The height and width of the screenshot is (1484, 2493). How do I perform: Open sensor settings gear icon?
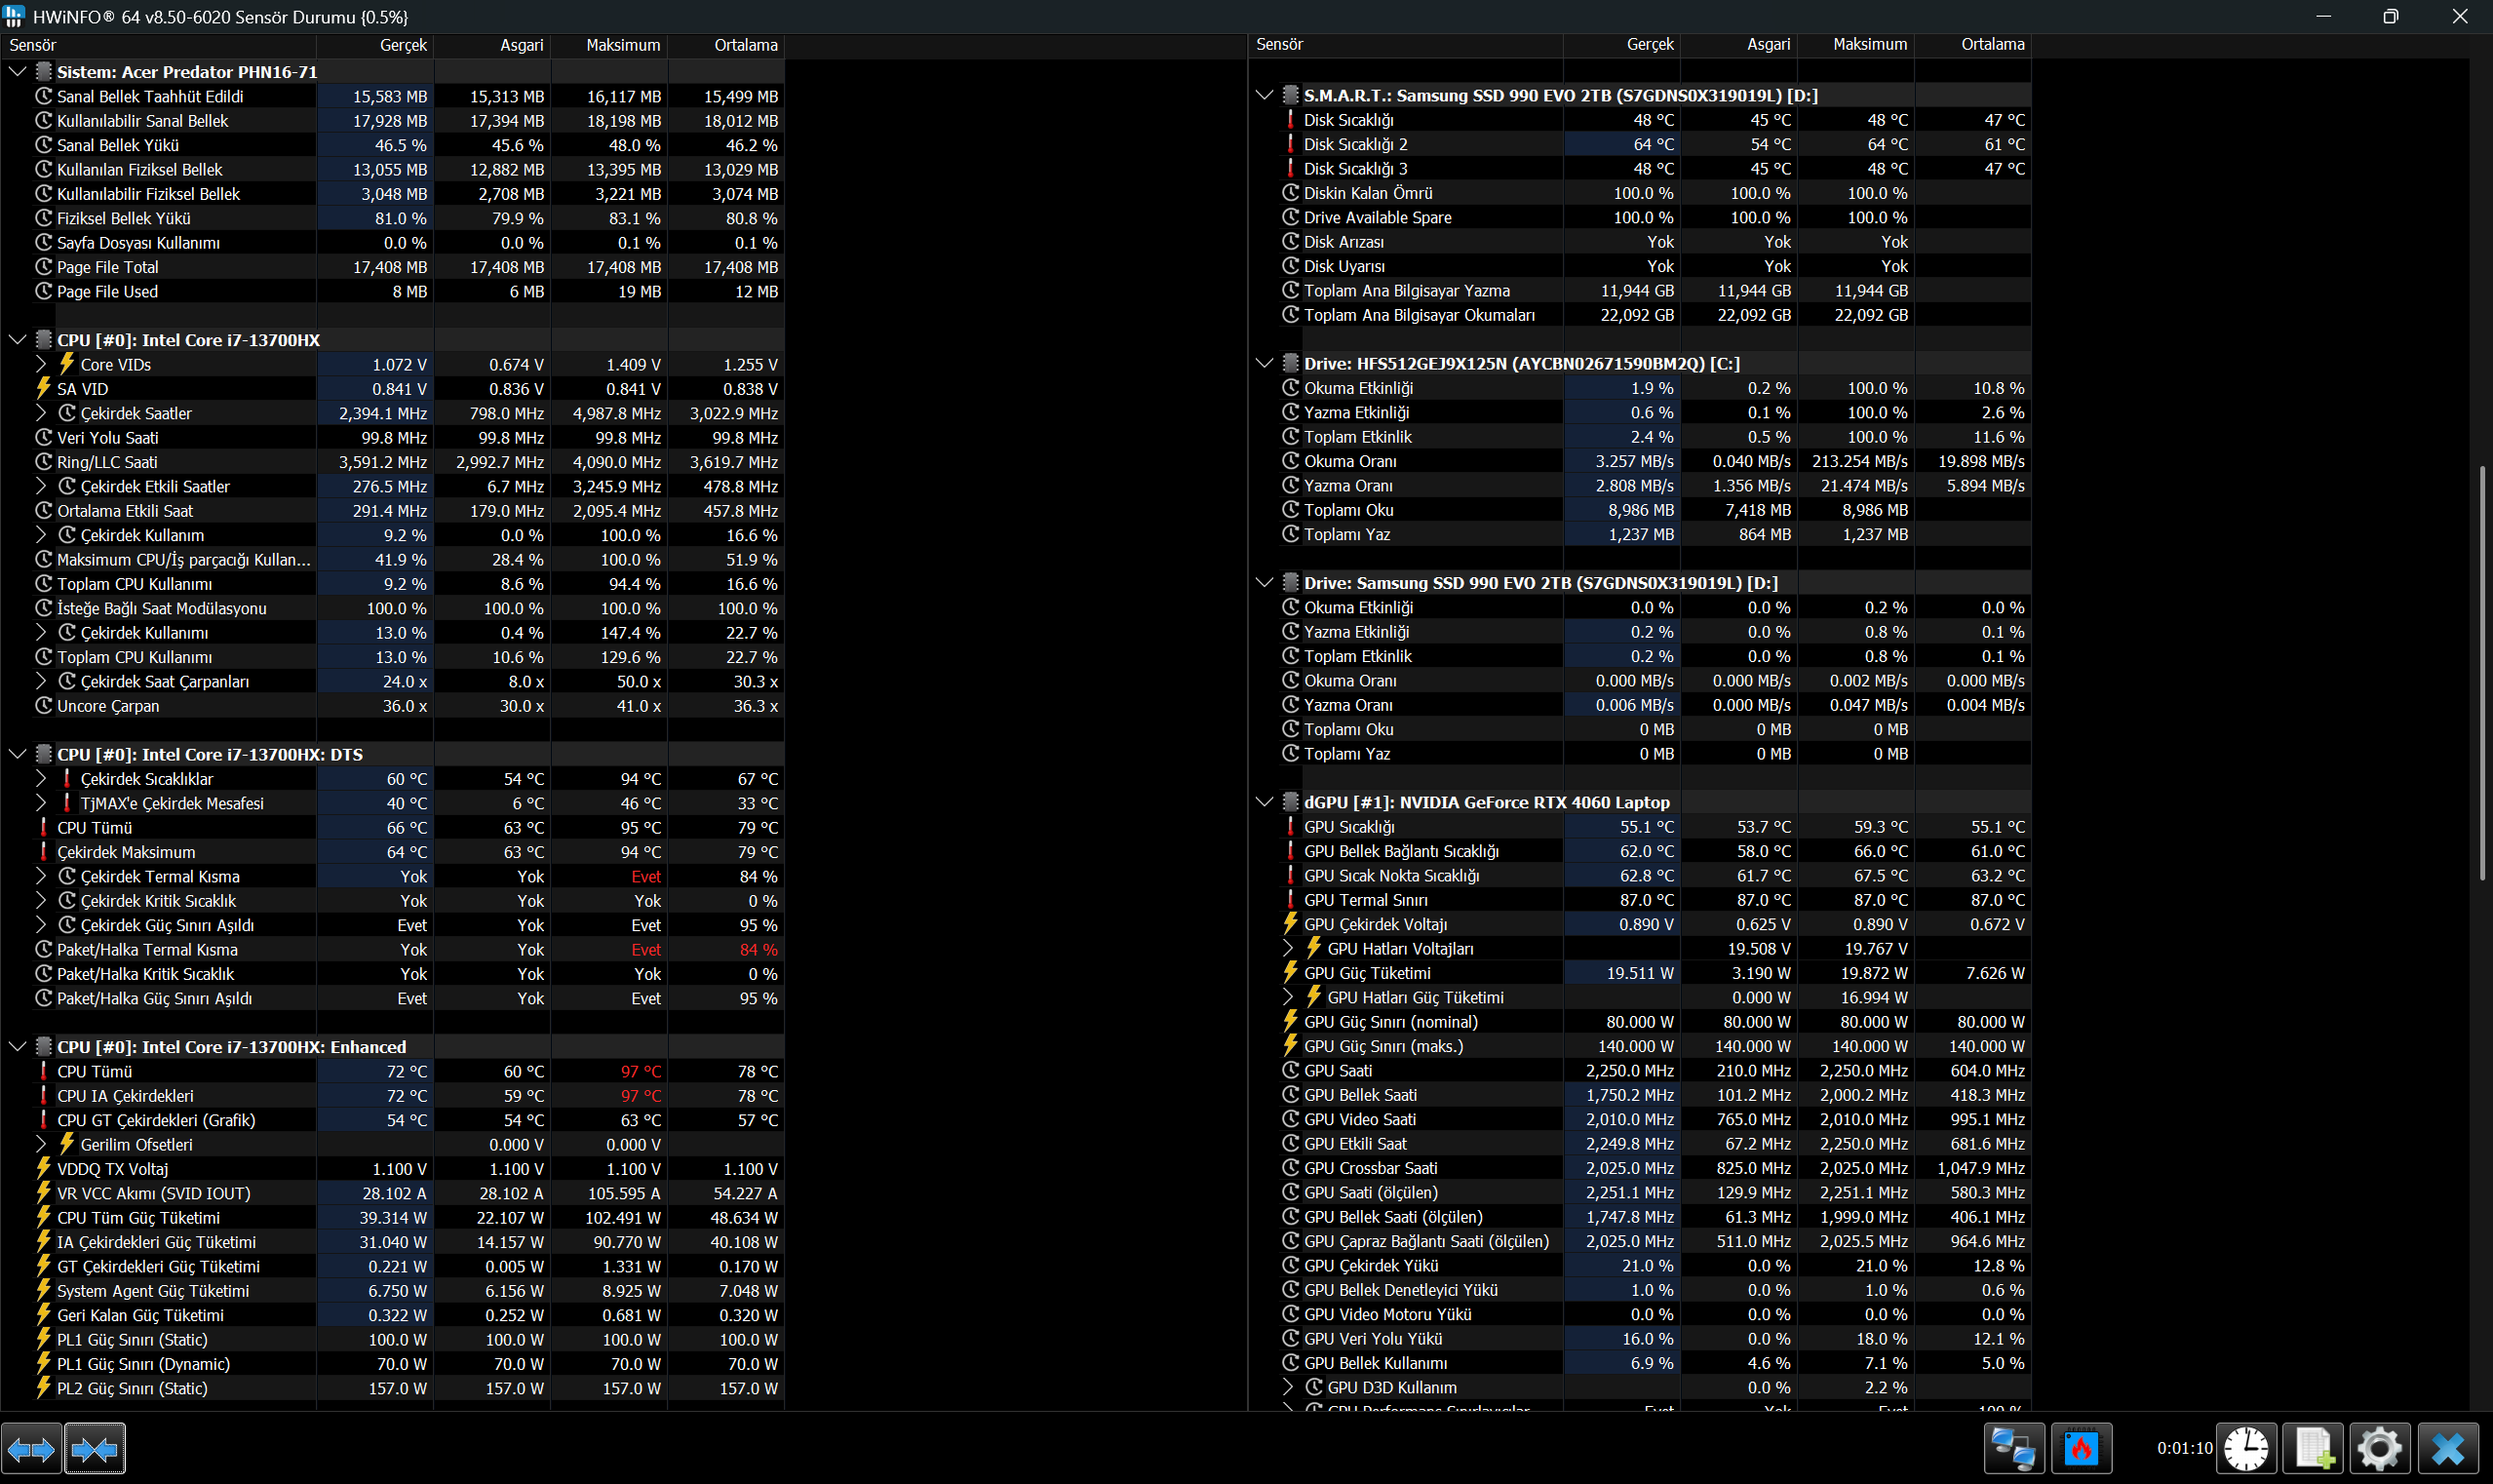click(x=2380, y=1448)
